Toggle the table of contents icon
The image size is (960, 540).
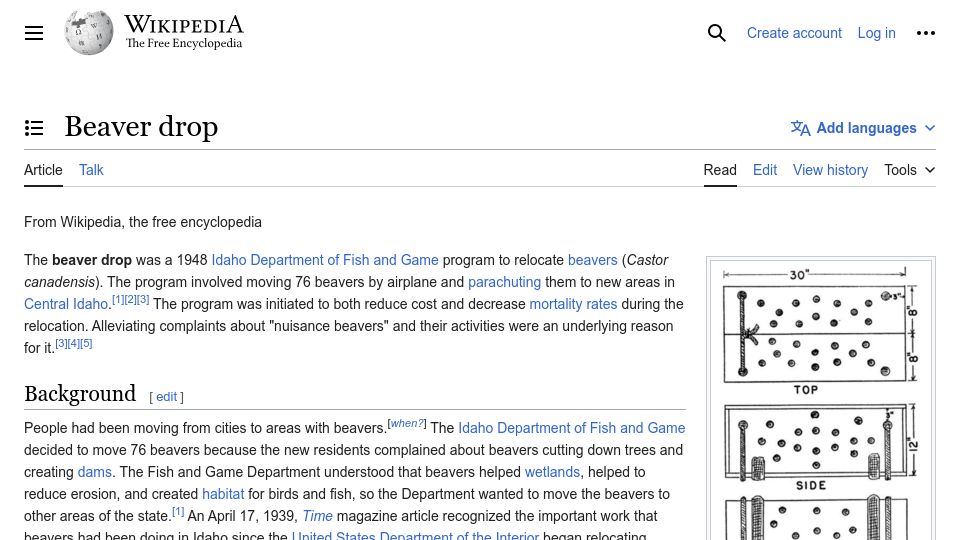pos(34,128)
